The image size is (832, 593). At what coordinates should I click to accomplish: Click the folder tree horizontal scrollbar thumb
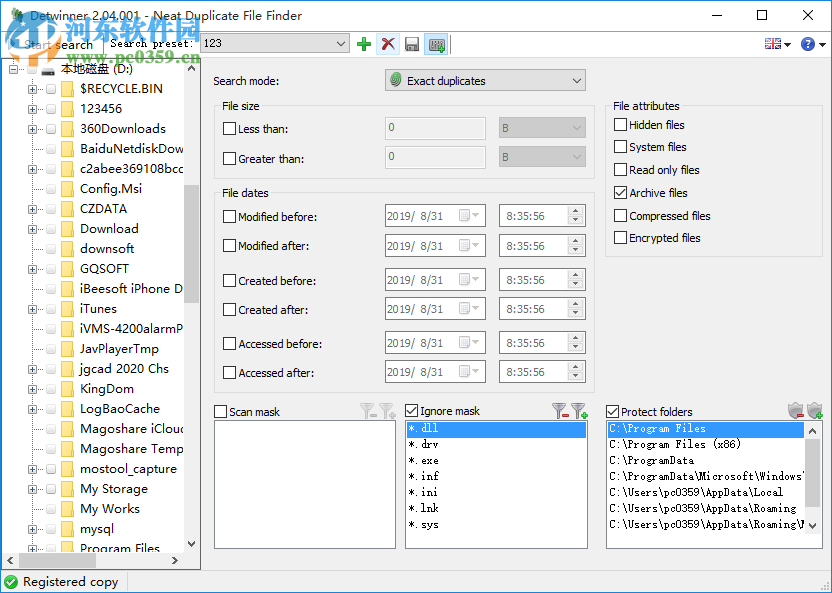tap(57, 560)
